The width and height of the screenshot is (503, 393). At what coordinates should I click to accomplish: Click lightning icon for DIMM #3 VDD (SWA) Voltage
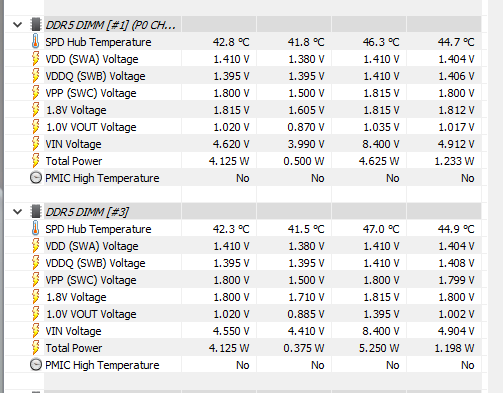tap(35, 246)
